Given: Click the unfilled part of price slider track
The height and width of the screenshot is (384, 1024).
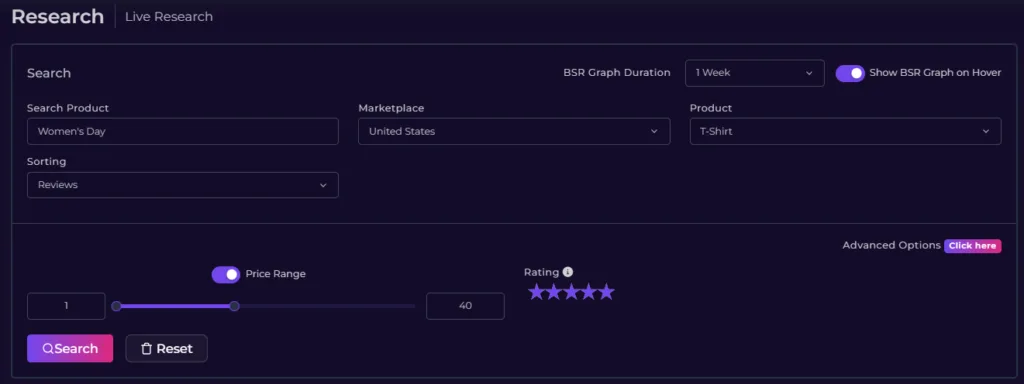Looking at the screenshot, I should coord(327,306).
